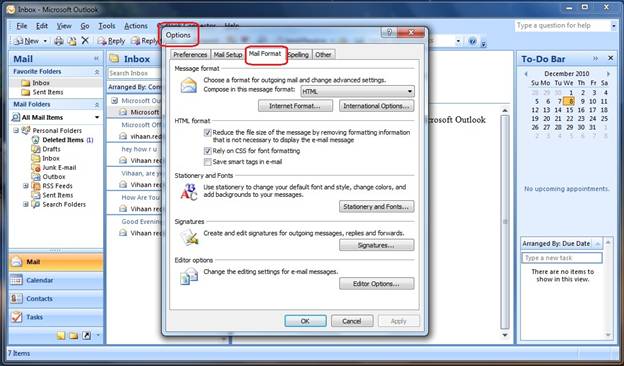Screen dimensions: 624x366
Task: Open the Outbox folder
Action: [54, 177]
